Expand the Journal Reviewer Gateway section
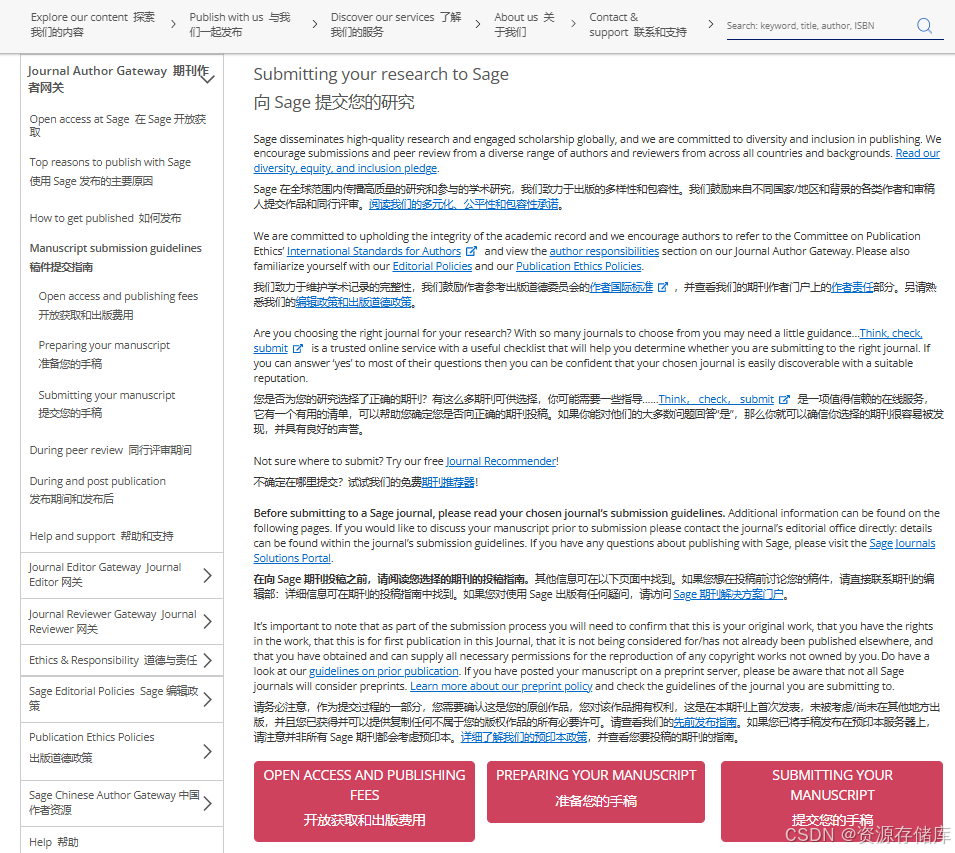The height and width of the screenshot is (853, 955). tap(207, 621)
